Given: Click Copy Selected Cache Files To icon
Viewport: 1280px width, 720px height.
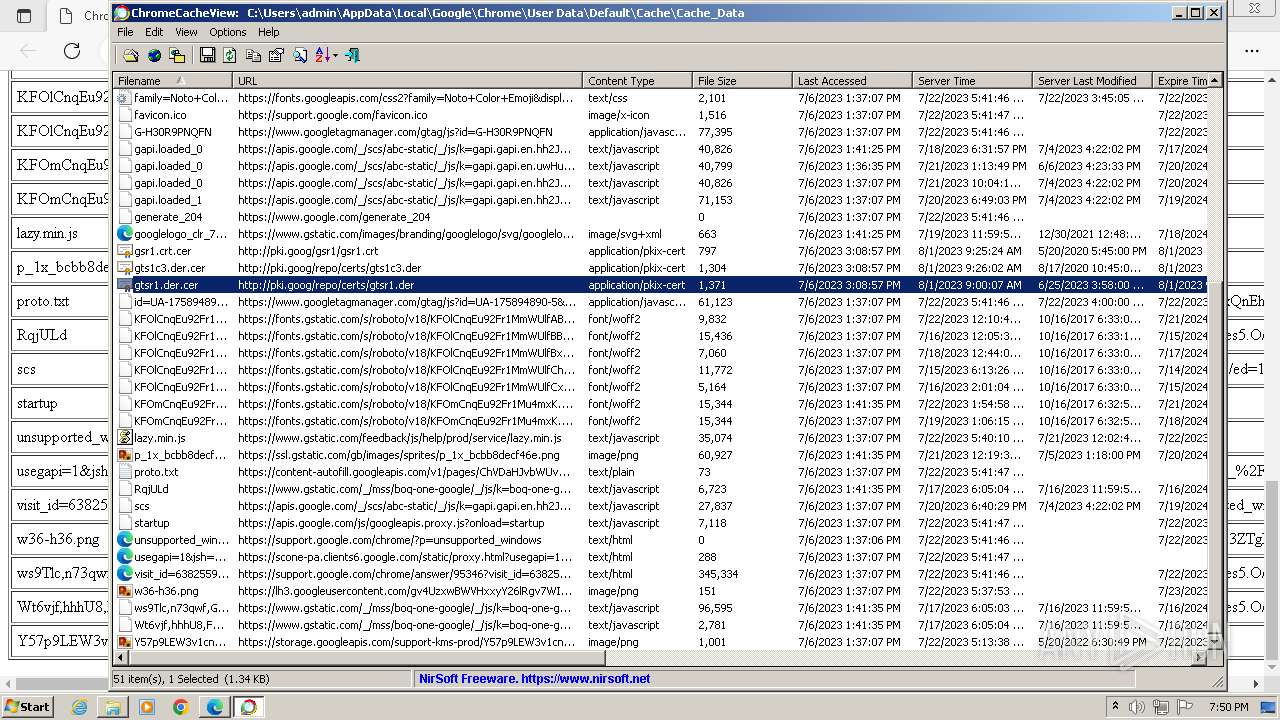Looking at the screenshot, I should [177, 56].
